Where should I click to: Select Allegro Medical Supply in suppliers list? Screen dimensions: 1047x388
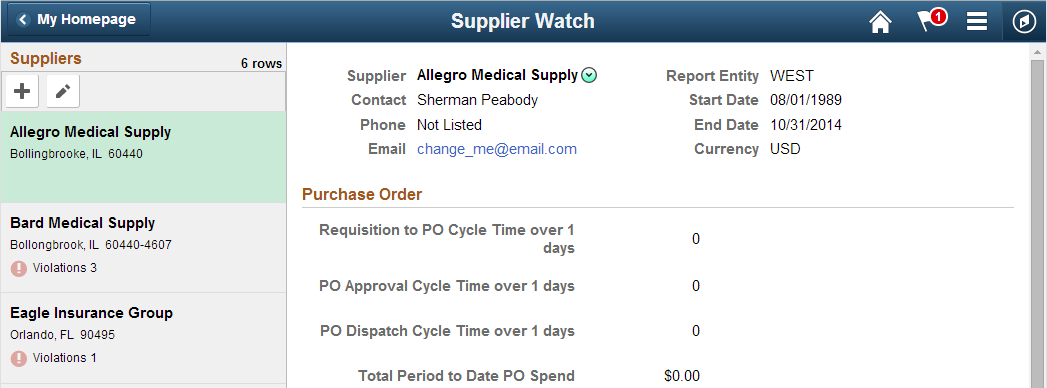point(144,157)
